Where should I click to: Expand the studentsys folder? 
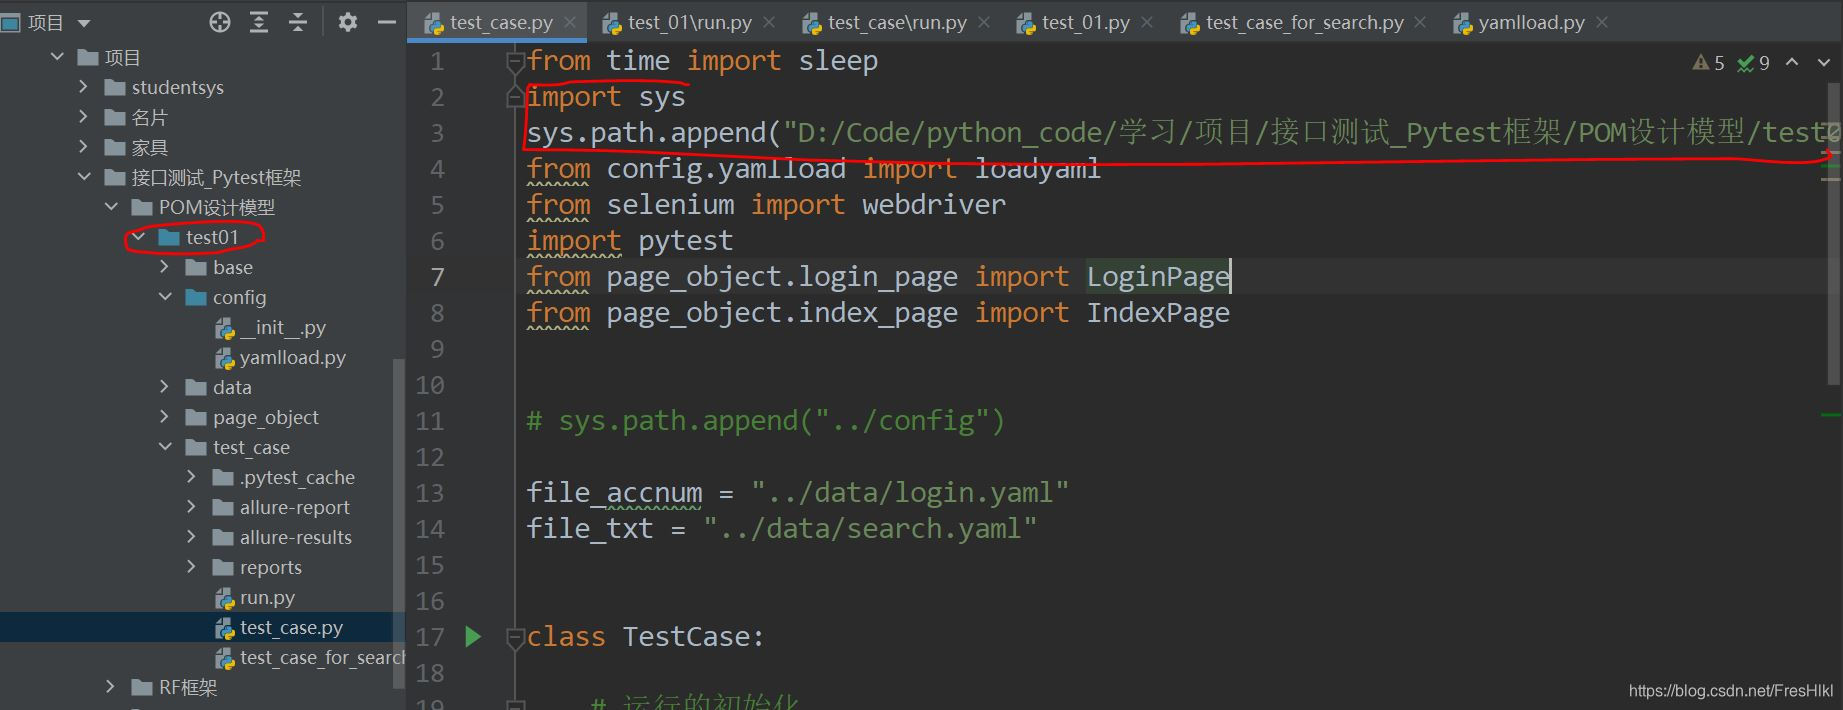84,87
